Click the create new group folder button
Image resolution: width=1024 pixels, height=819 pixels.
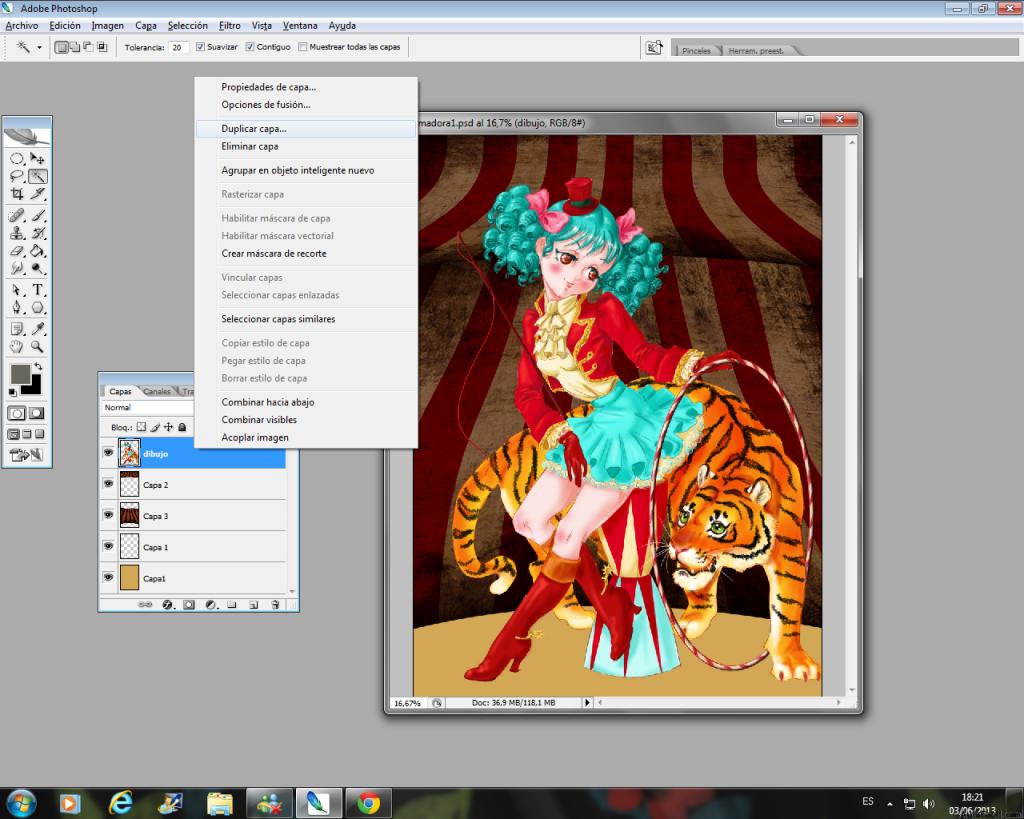(x=232, y=605)
